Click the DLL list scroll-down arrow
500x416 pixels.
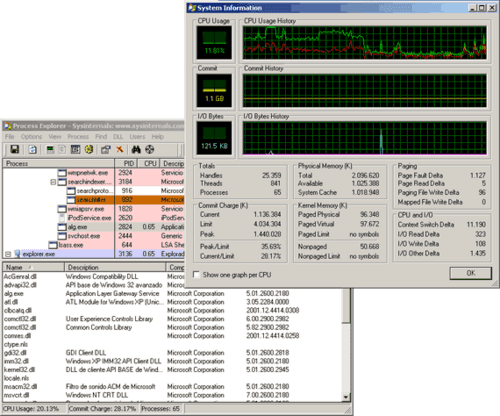(346, 397)
